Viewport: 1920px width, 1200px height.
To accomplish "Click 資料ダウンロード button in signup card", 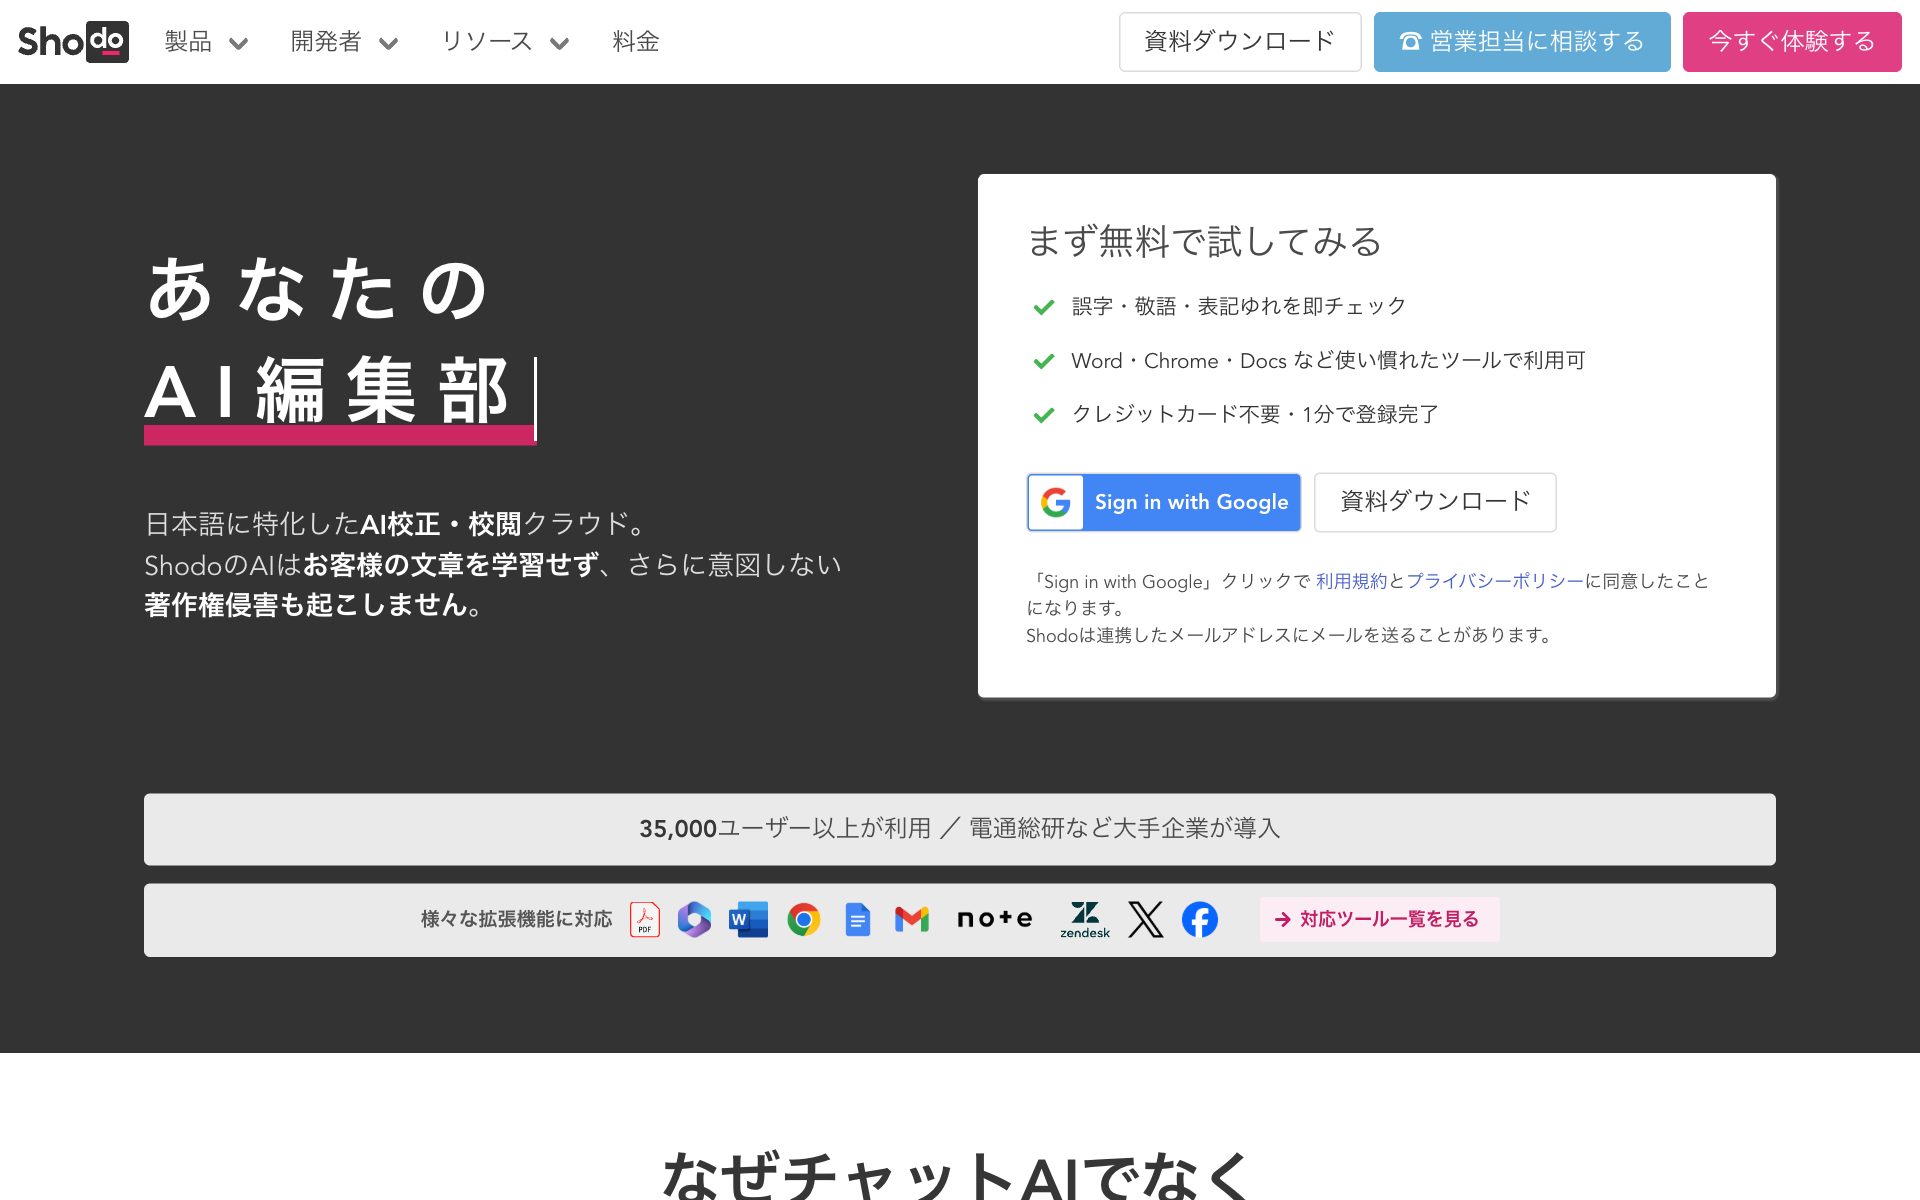I will point(1435,502).
